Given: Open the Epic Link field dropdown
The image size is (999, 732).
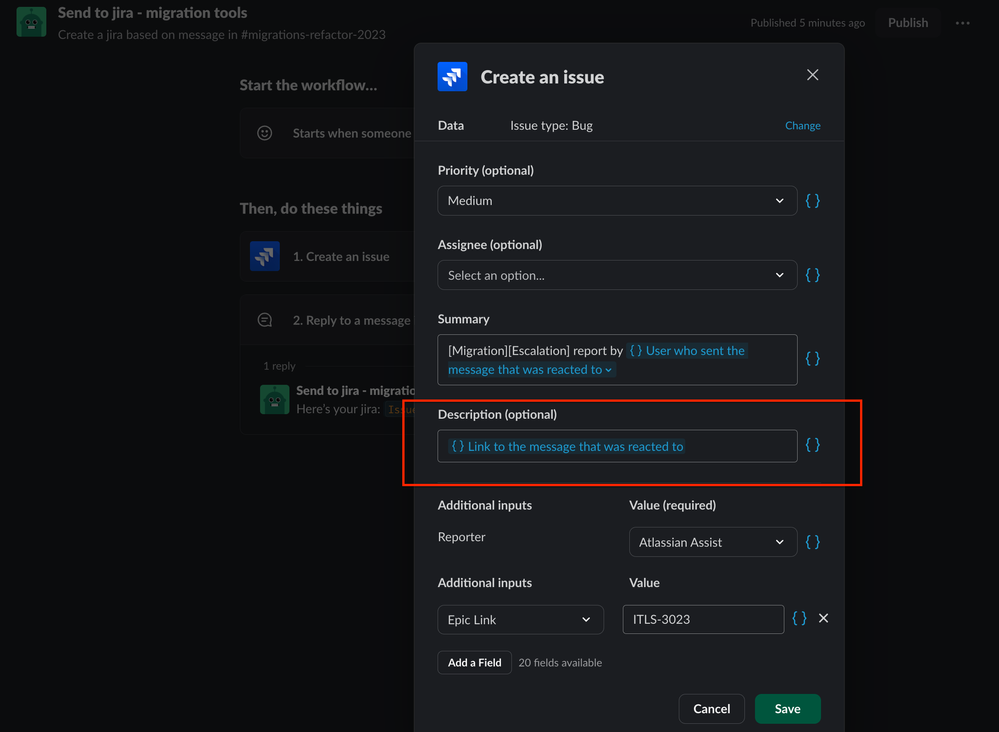Looking at the screenshot, I should [520, 620].
